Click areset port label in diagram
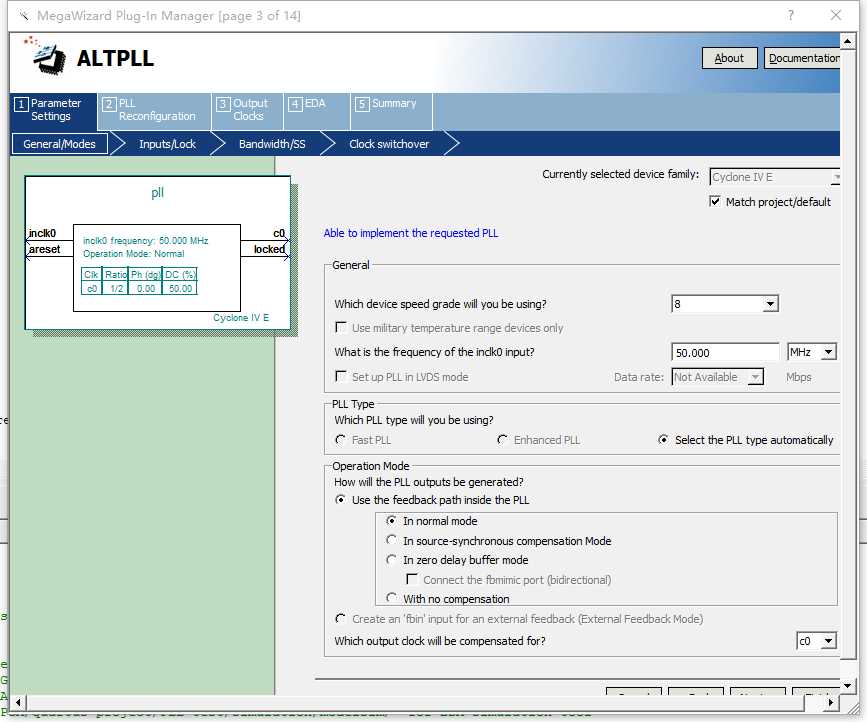Screen dimensions: 867x722 tap(44, 249)
